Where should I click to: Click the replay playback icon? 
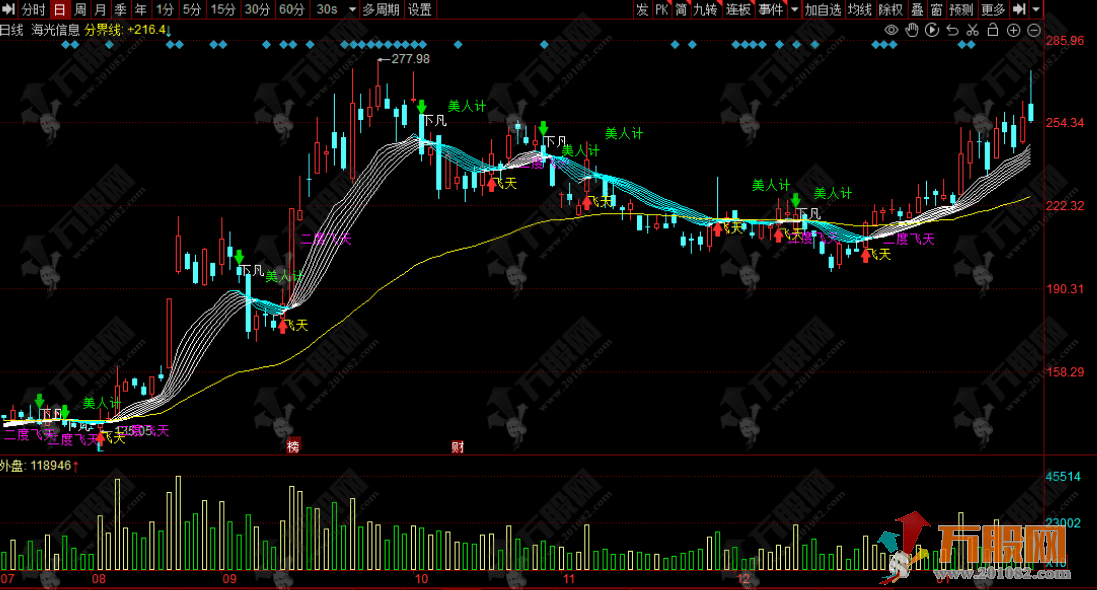(932, 30)
